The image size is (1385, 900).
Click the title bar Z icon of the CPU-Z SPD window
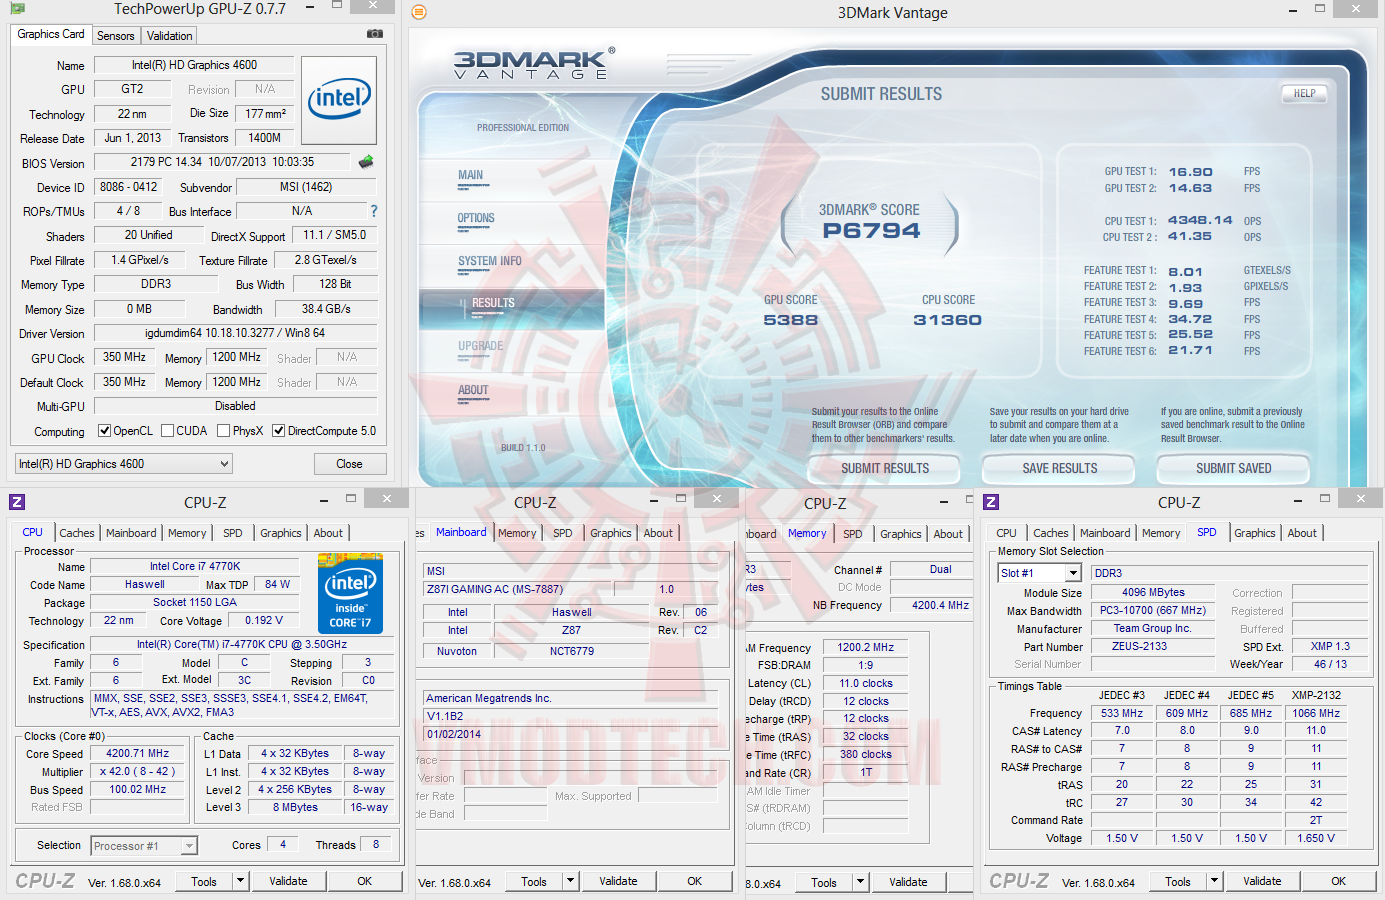pyautogui.click(x=991, y=502)
